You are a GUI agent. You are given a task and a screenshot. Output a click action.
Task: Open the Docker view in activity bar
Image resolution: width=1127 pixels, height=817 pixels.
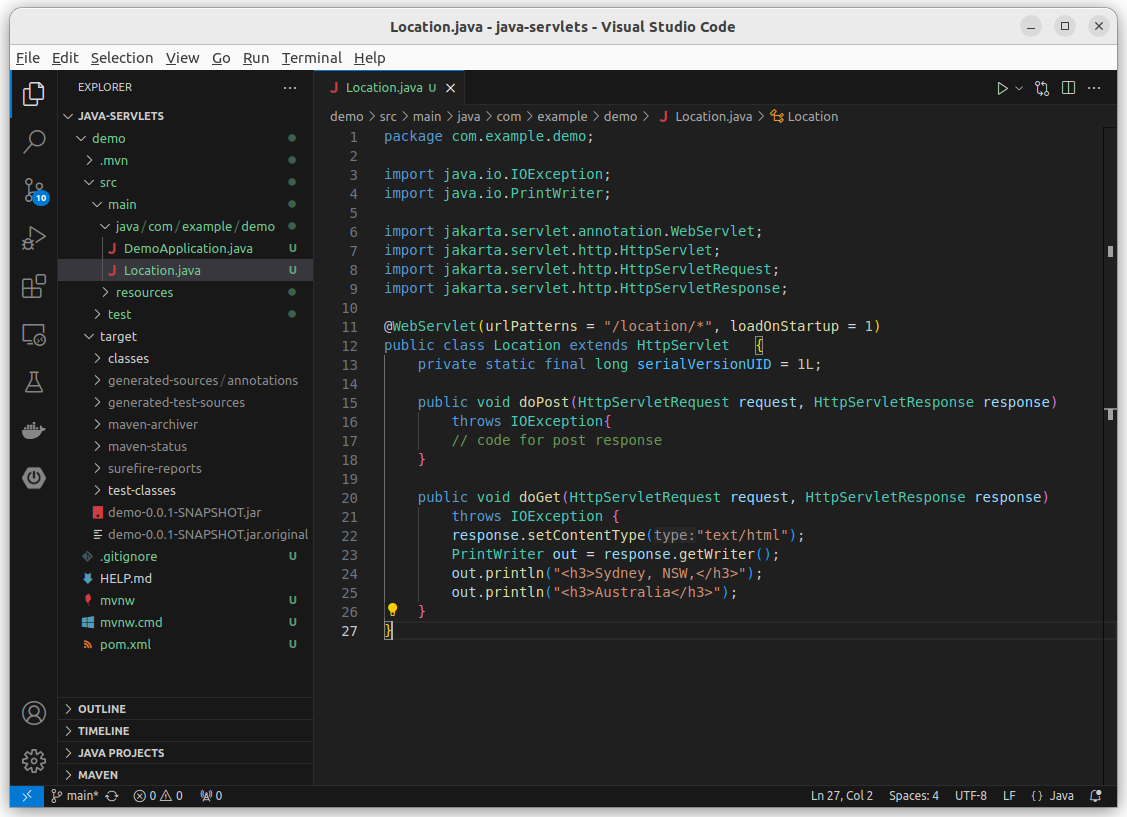point(34,430)
